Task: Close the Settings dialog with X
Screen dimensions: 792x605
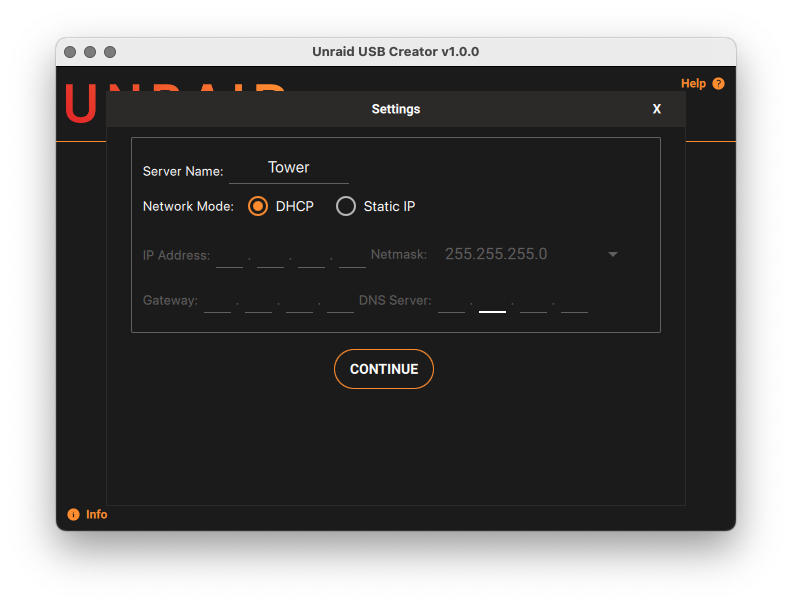Action: click(657, 109)
